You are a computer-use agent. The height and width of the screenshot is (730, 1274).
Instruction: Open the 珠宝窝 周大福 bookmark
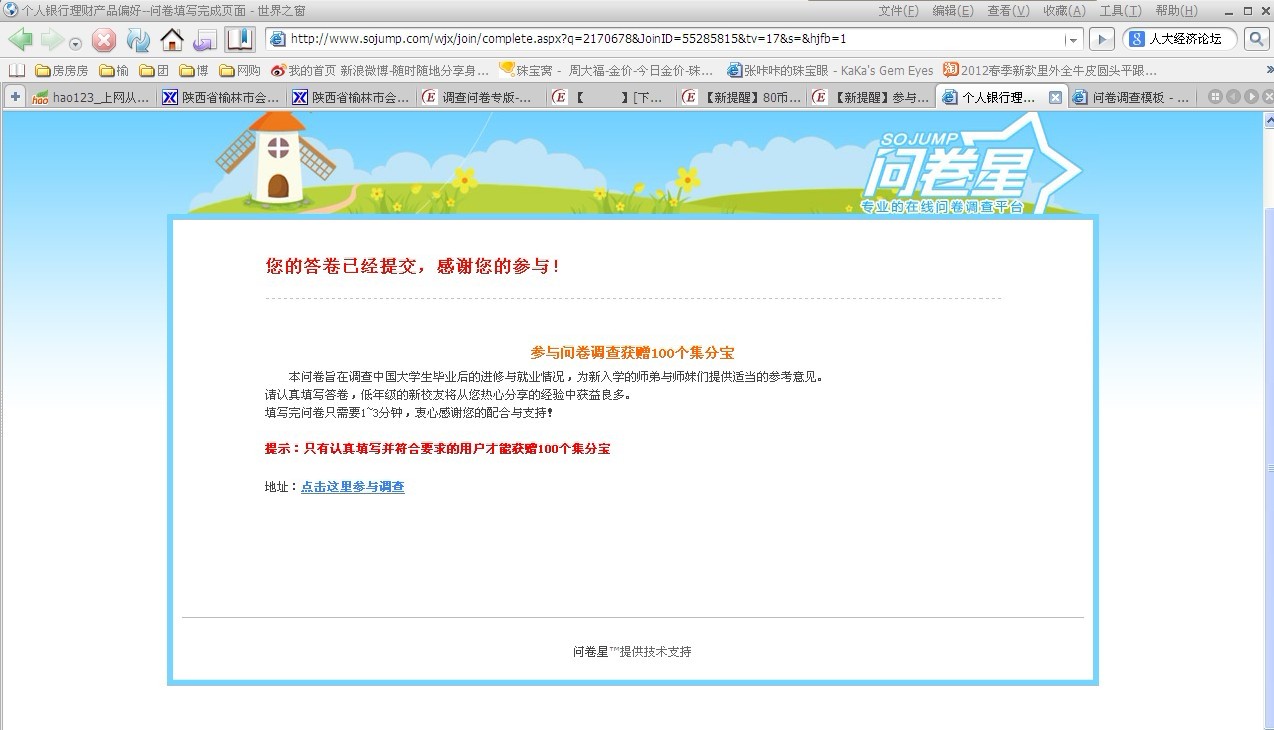607,71
